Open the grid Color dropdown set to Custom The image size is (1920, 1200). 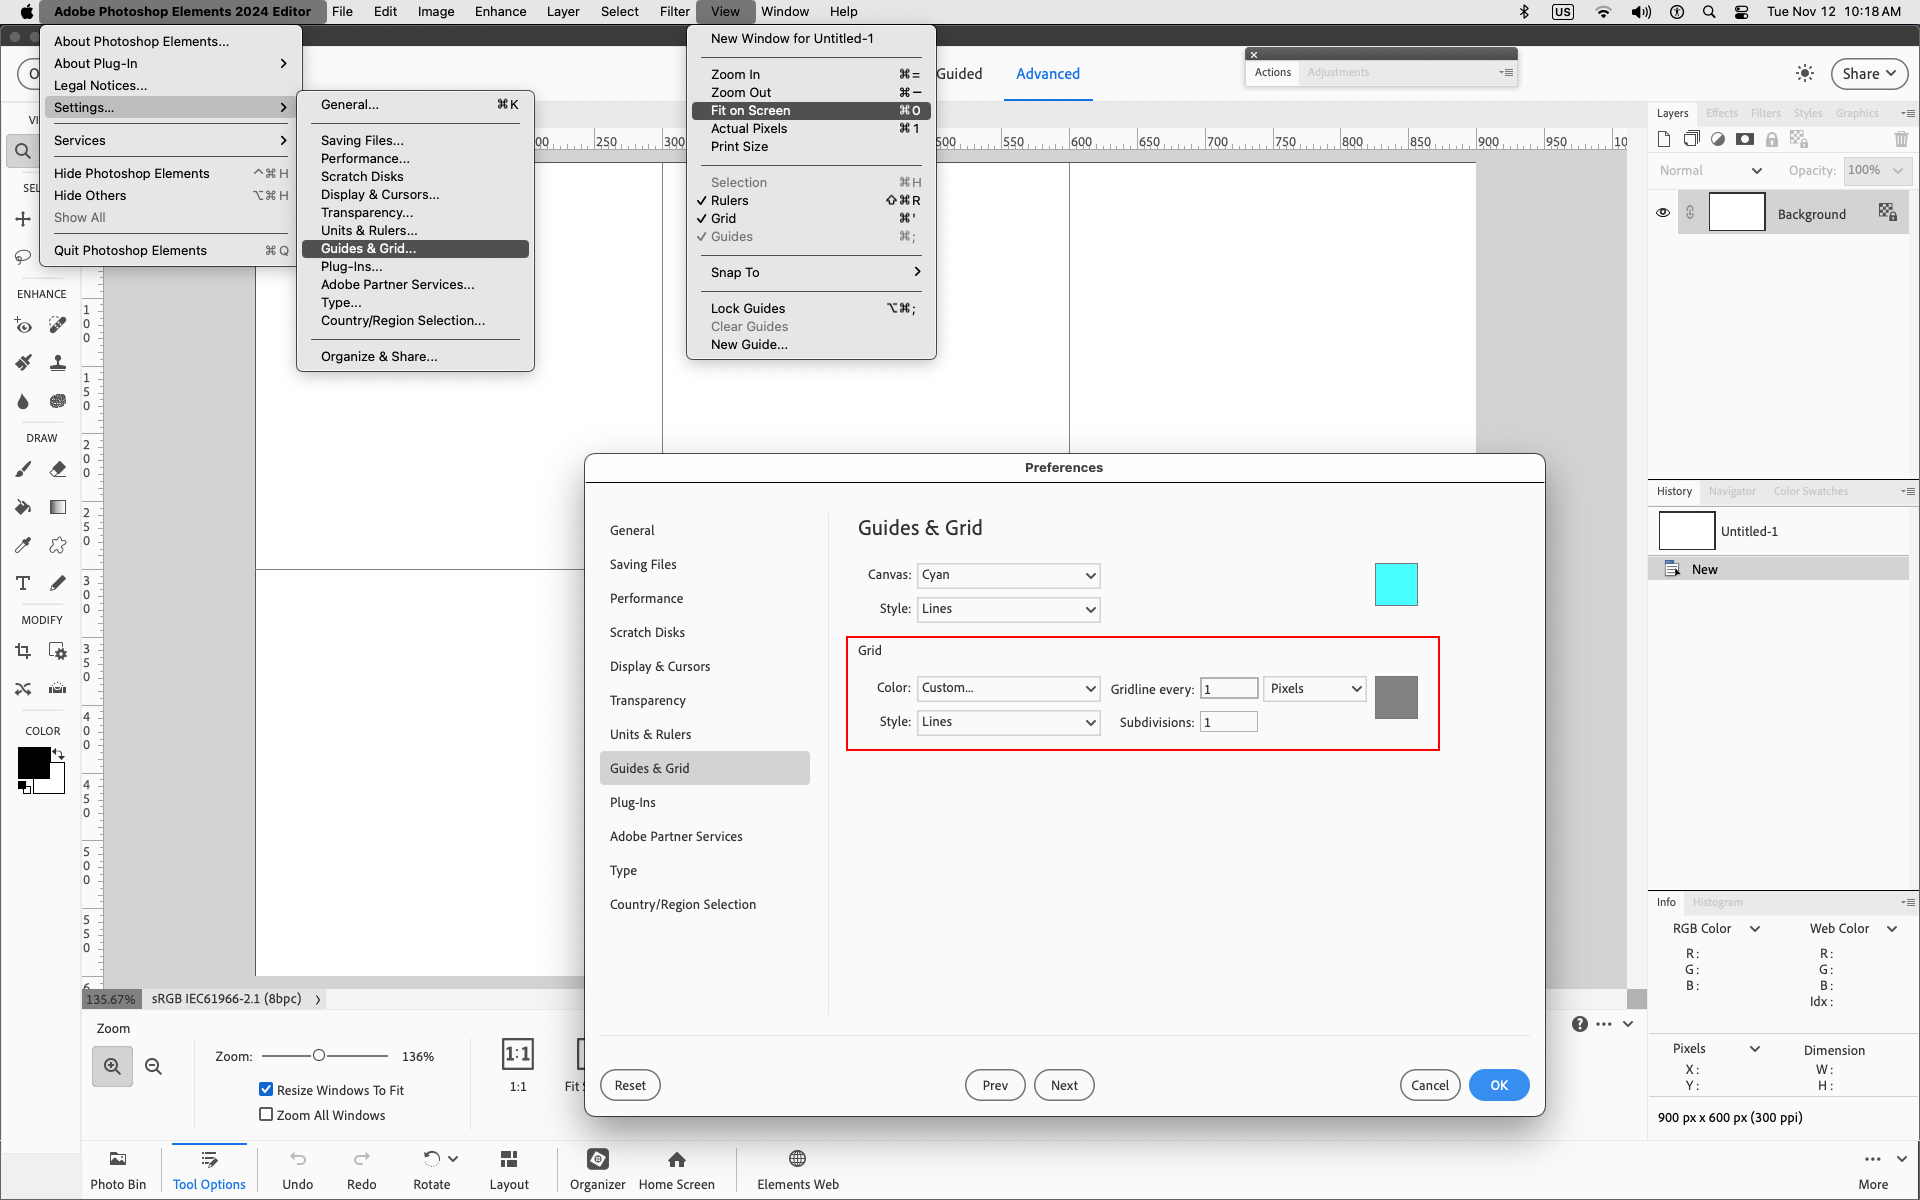(1008, 688)
